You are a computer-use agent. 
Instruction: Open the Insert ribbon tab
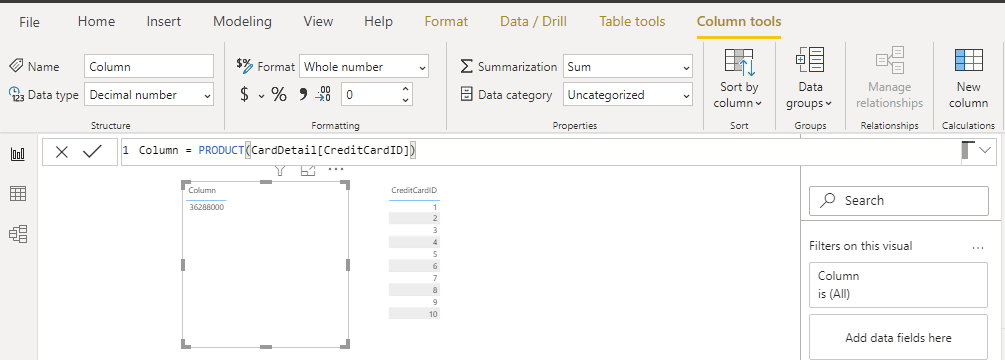pos(163,22)
